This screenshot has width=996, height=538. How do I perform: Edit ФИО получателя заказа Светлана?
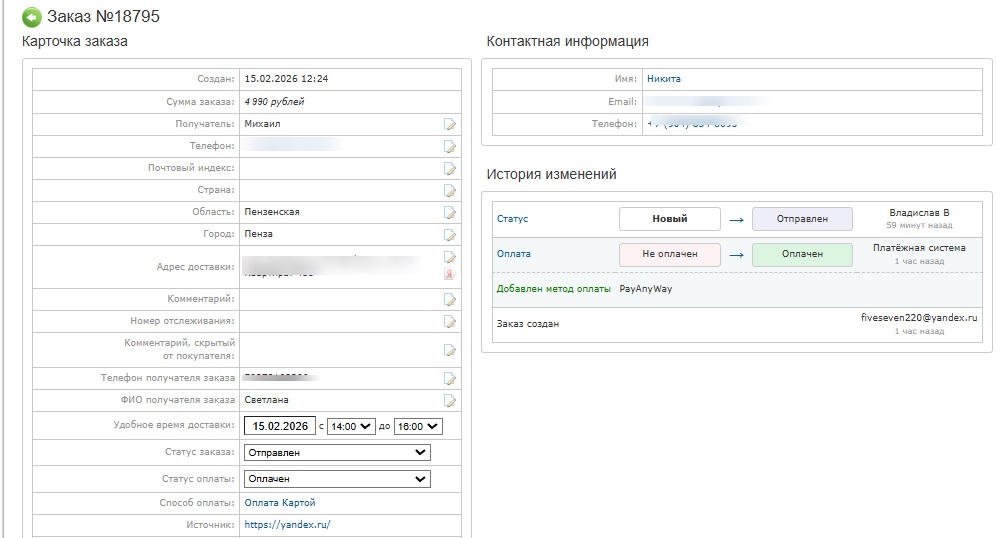point(450,401)
